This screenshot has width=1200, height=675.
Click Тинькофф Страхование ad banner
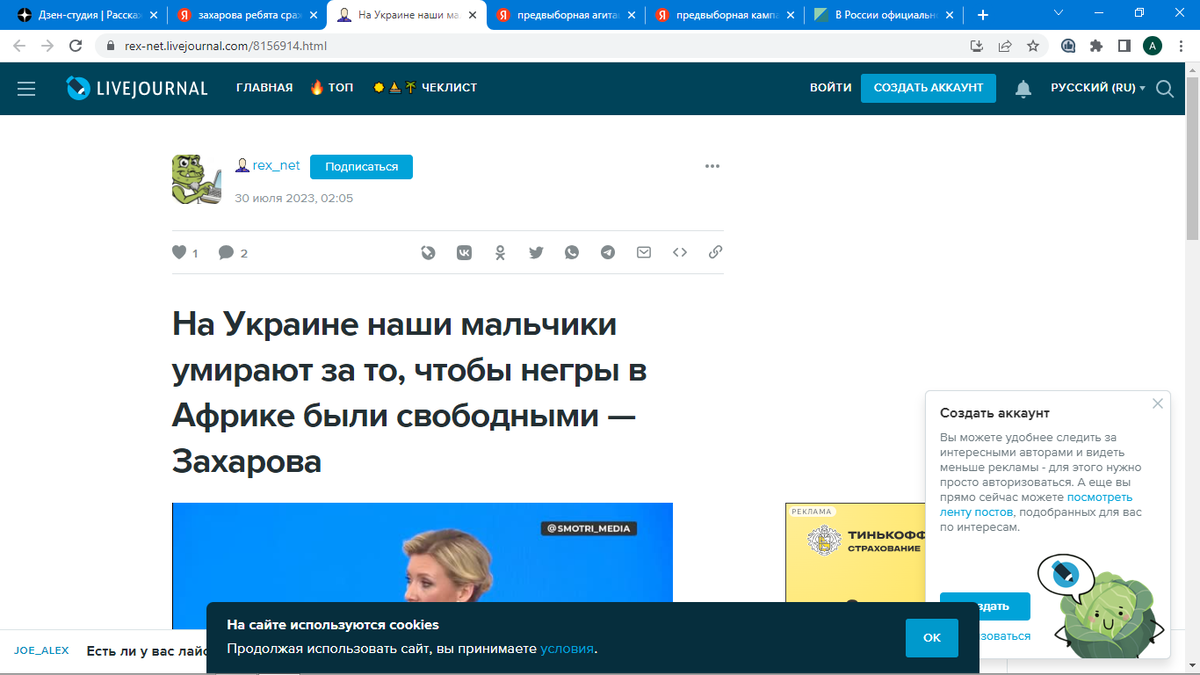[855, 553]
